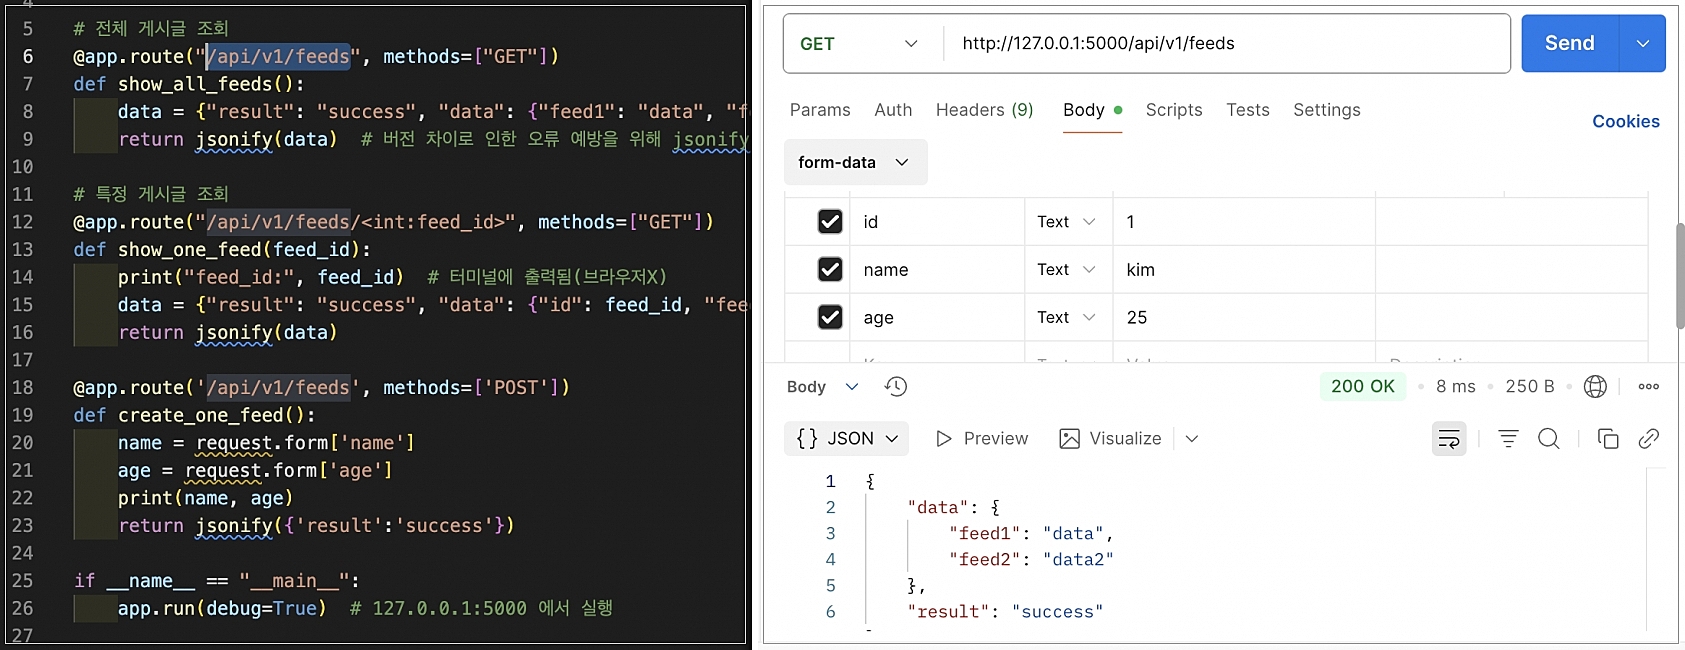Change id row Text type dropdown
1685x650 pixels.
(1067, 222)
